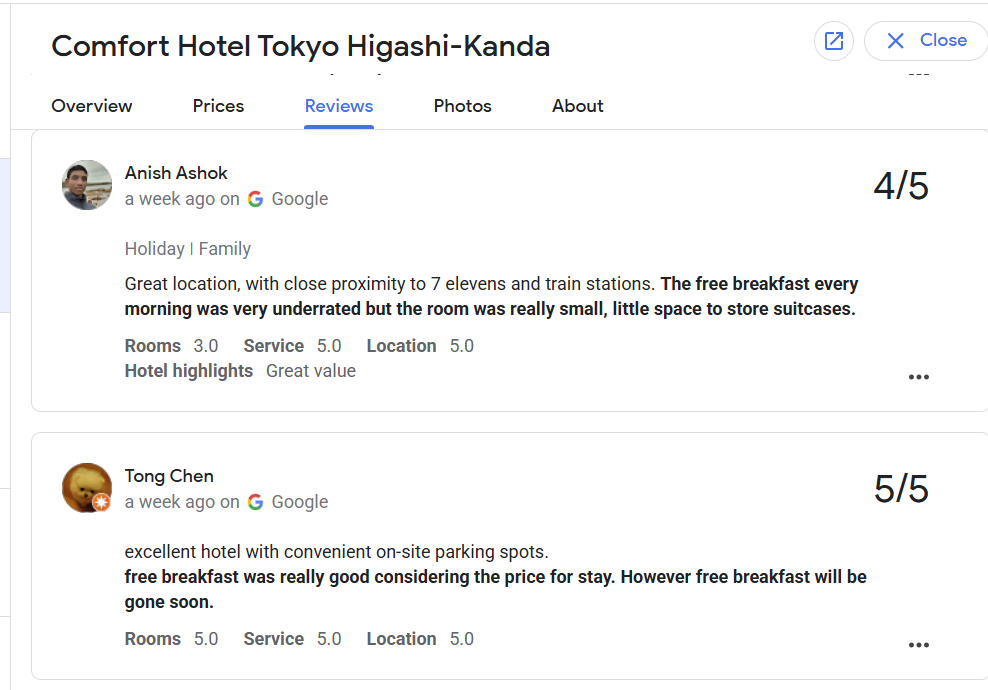Switch to the Overview tab
Image resolution: width=988 pixels, height=690 pixels.
coord(92,106)
